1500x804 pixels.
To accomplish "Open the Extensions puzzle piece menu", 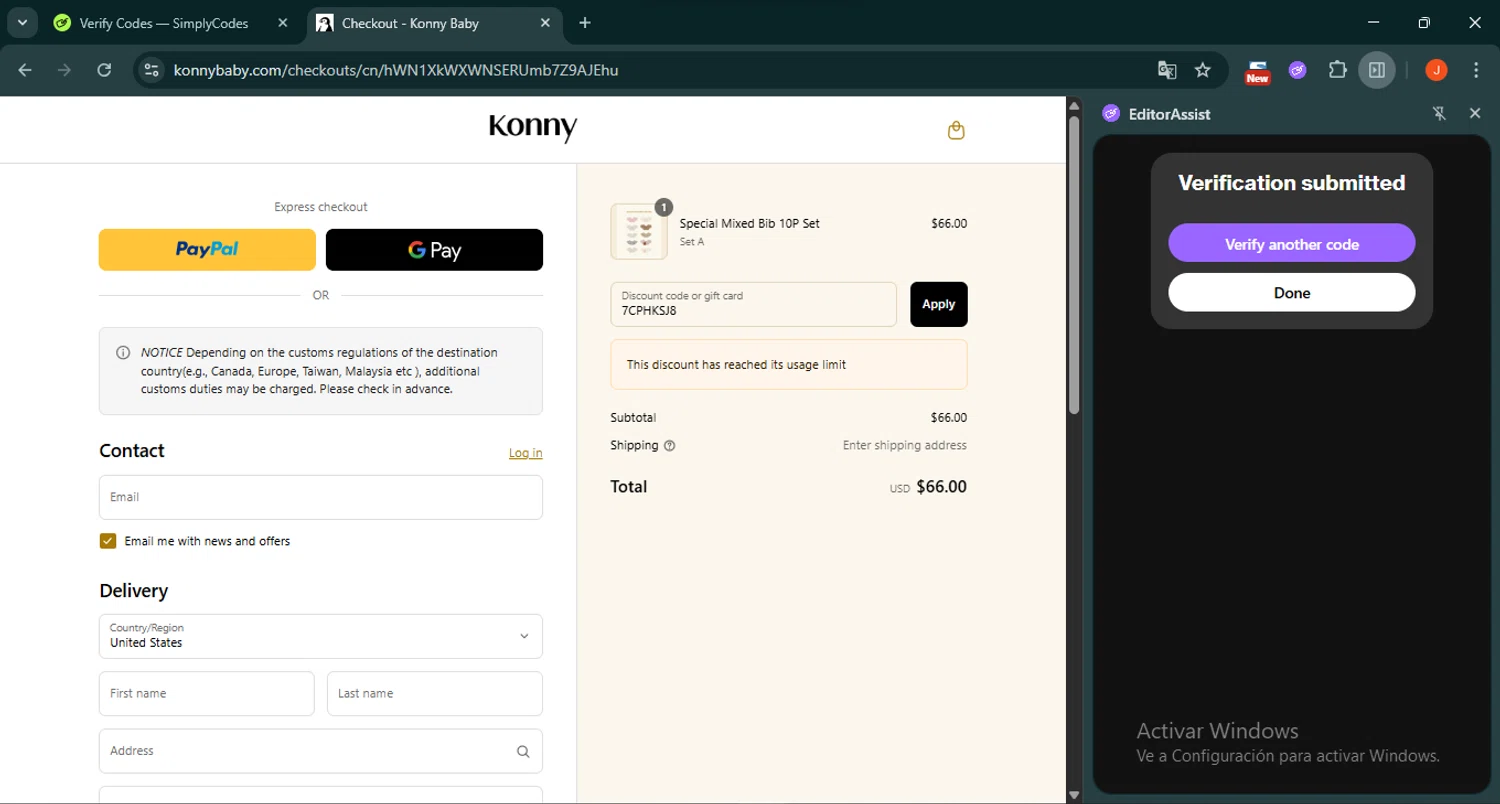I will (x=1337, y=70).
